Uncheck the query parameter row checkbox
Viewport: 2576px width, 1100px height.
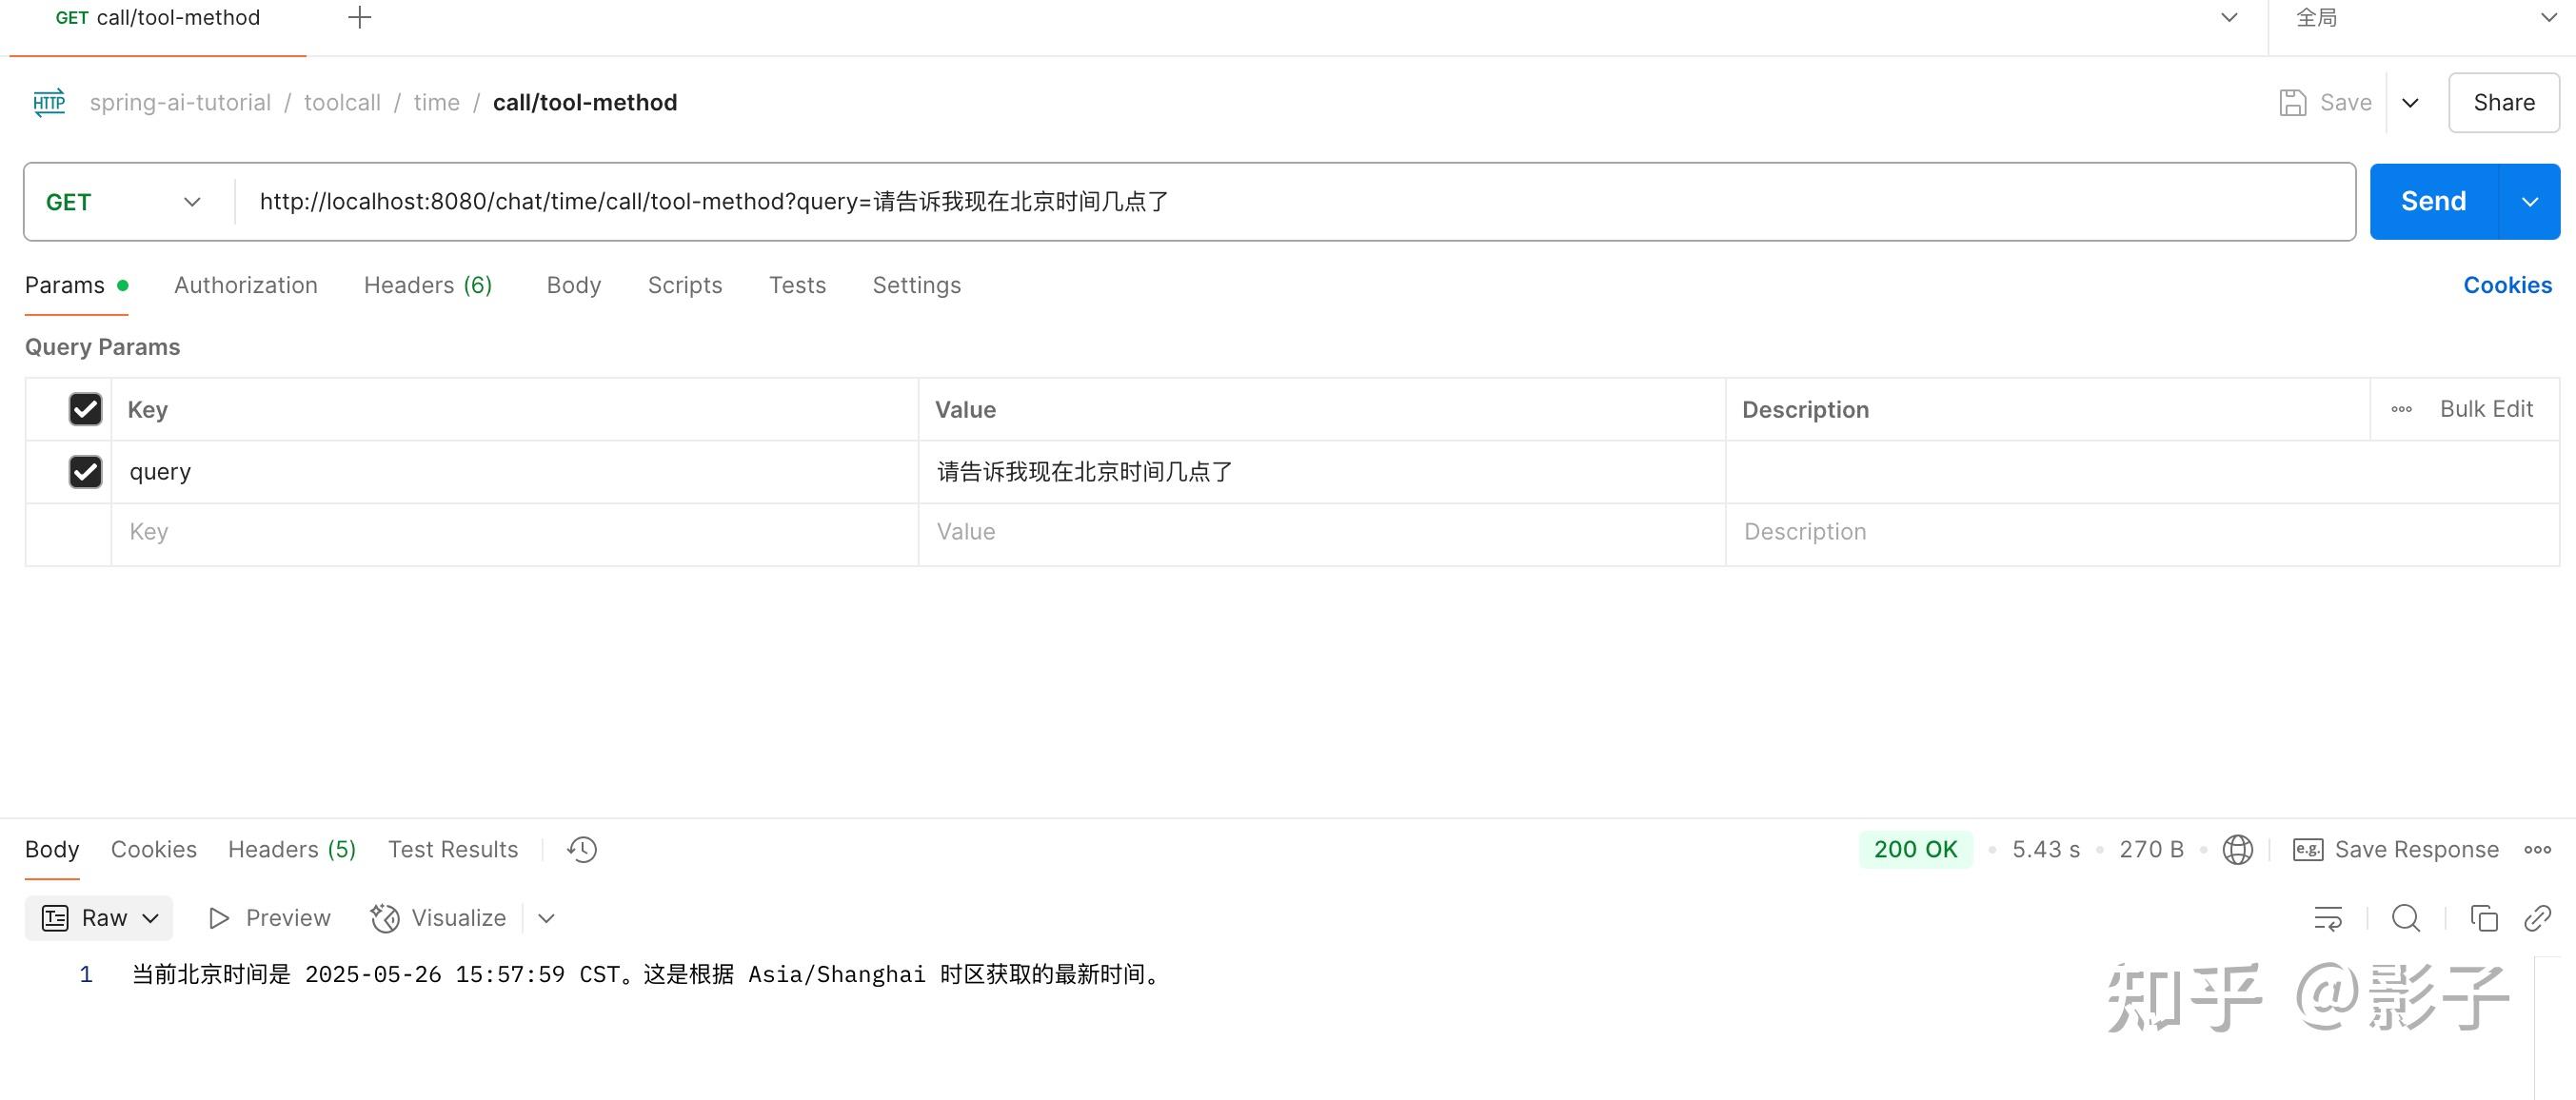click(x=85, y=471)
